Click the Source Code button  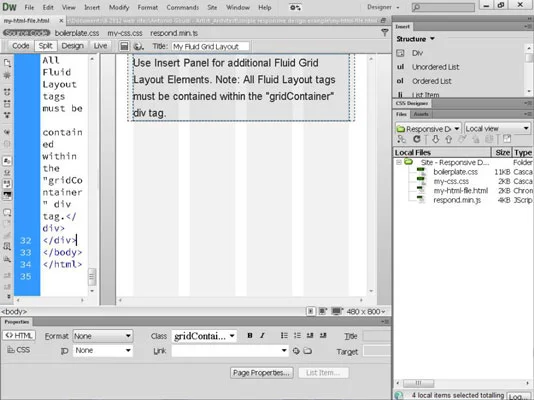(27, 33)
